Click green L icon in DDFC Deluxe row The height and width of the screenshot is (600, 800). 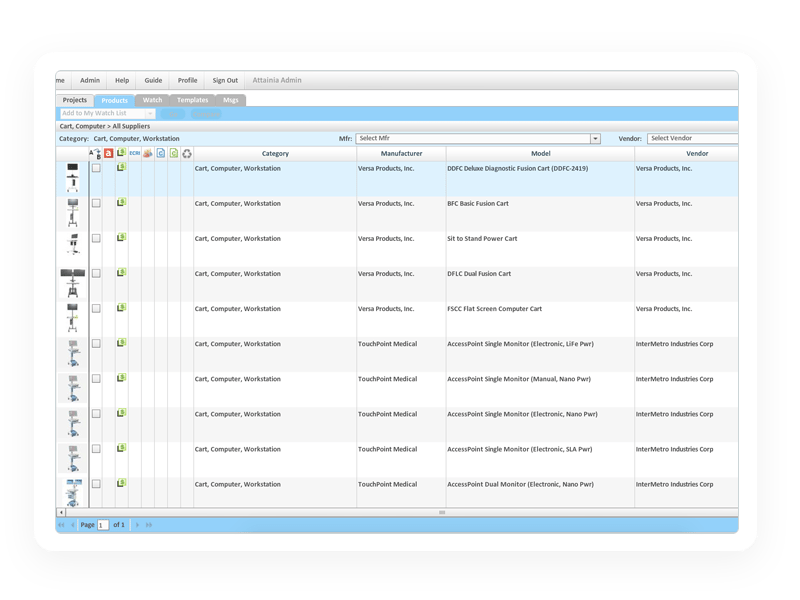tap(121, 167)
